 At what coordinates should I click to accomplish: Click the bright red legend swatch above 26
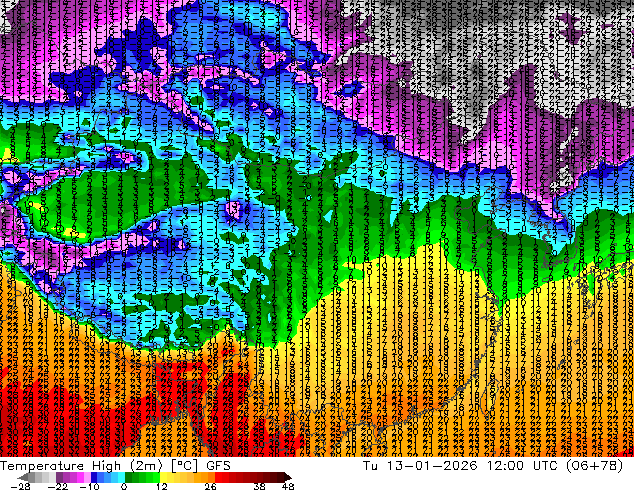(218, 477)
